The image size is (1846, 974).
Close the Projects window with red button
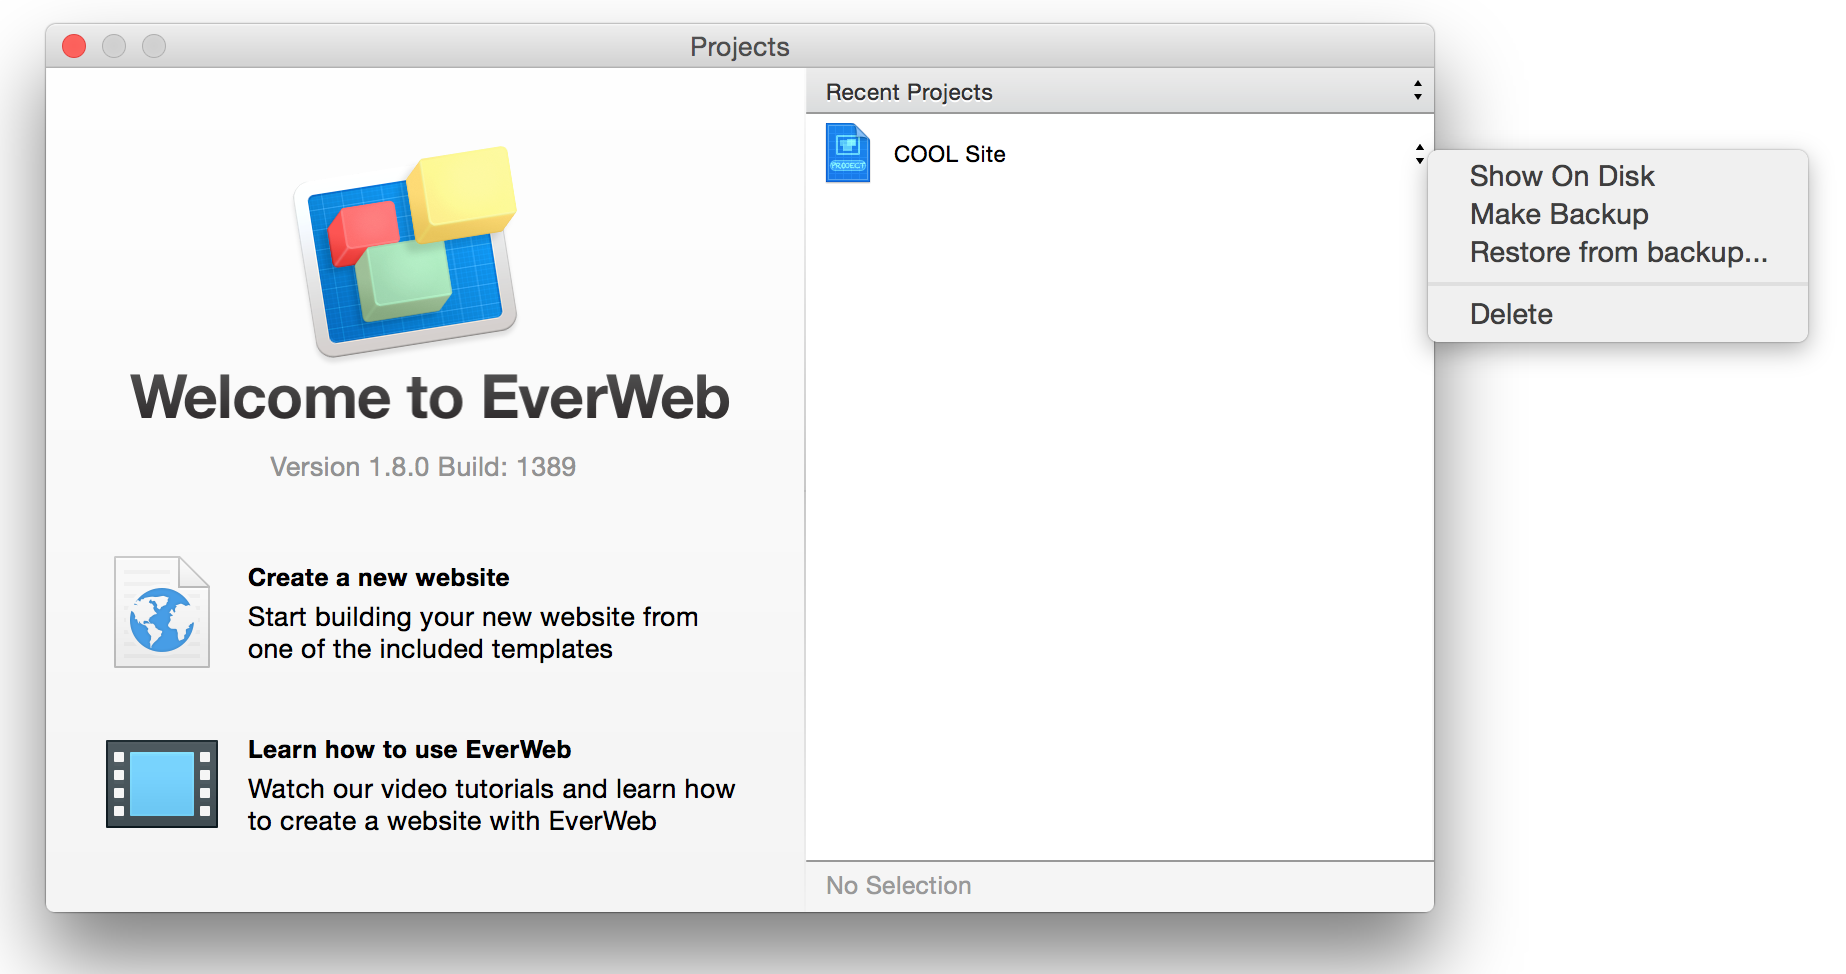pos(74,46)
